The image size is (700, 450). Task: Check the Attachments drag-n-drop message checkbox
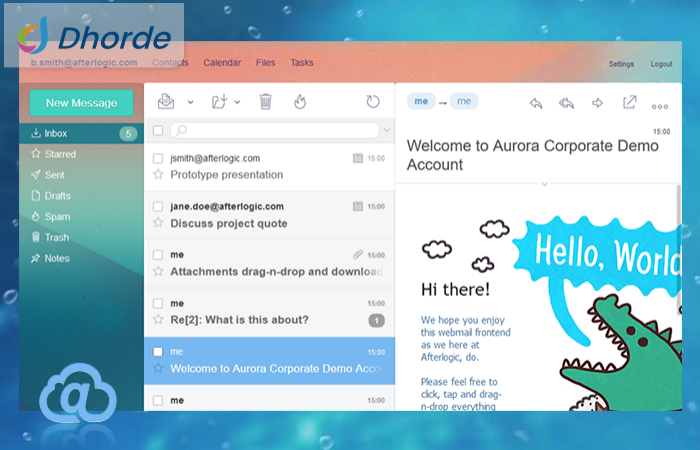158,254
